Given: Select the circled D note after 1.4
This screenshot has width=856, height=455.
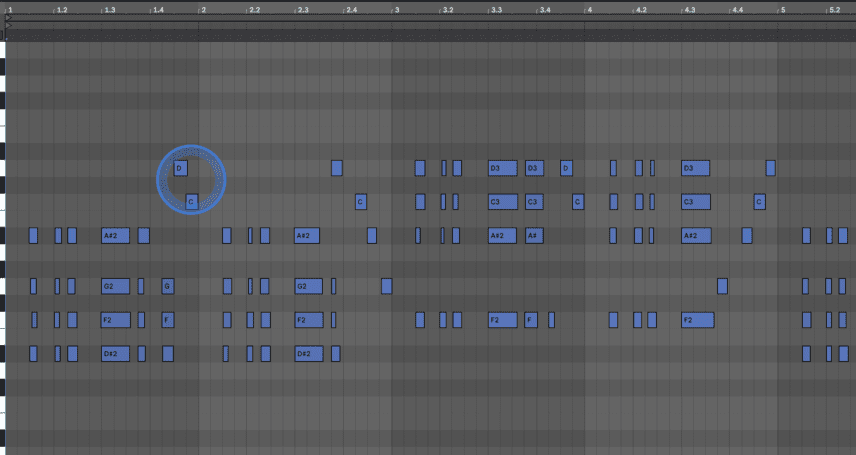Looking at the screenshot, I should coord(181,168).
